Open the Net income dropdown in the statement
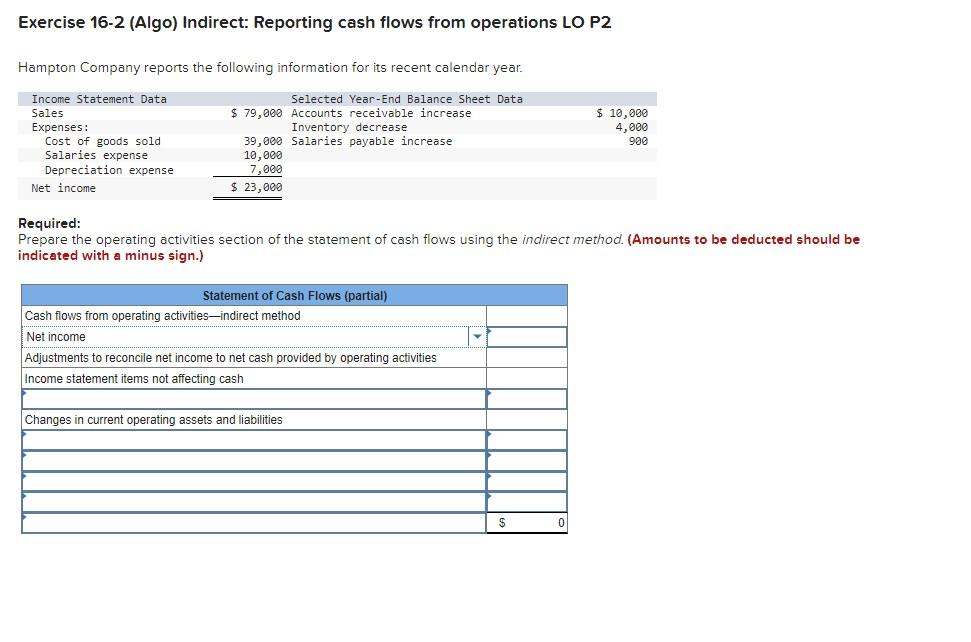Image resolution: width=971 pixels, height=642 pixels. [x=478, y=337]
